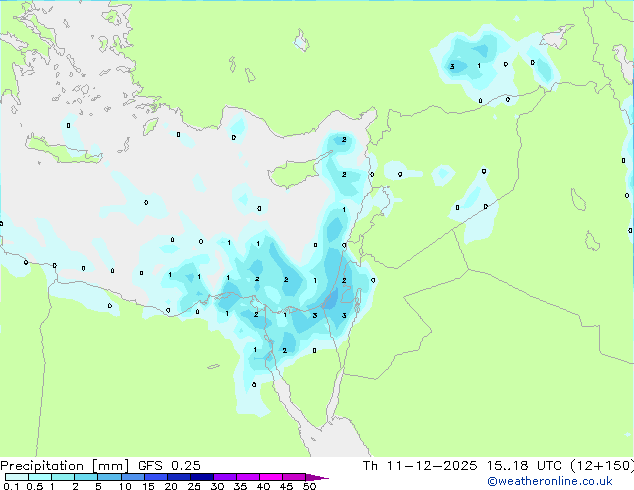Viewport: 634px width, 490px height.
Task: Click the '25' legend scale label
Action: pos(194,486)
